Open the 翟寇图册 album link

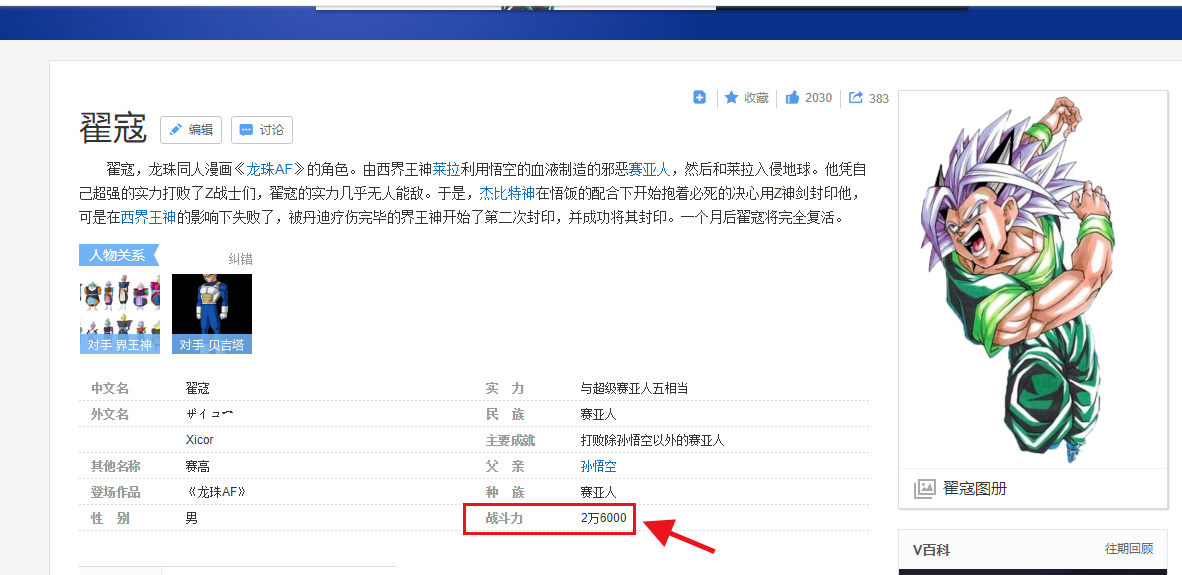click(x=975, y=488)
